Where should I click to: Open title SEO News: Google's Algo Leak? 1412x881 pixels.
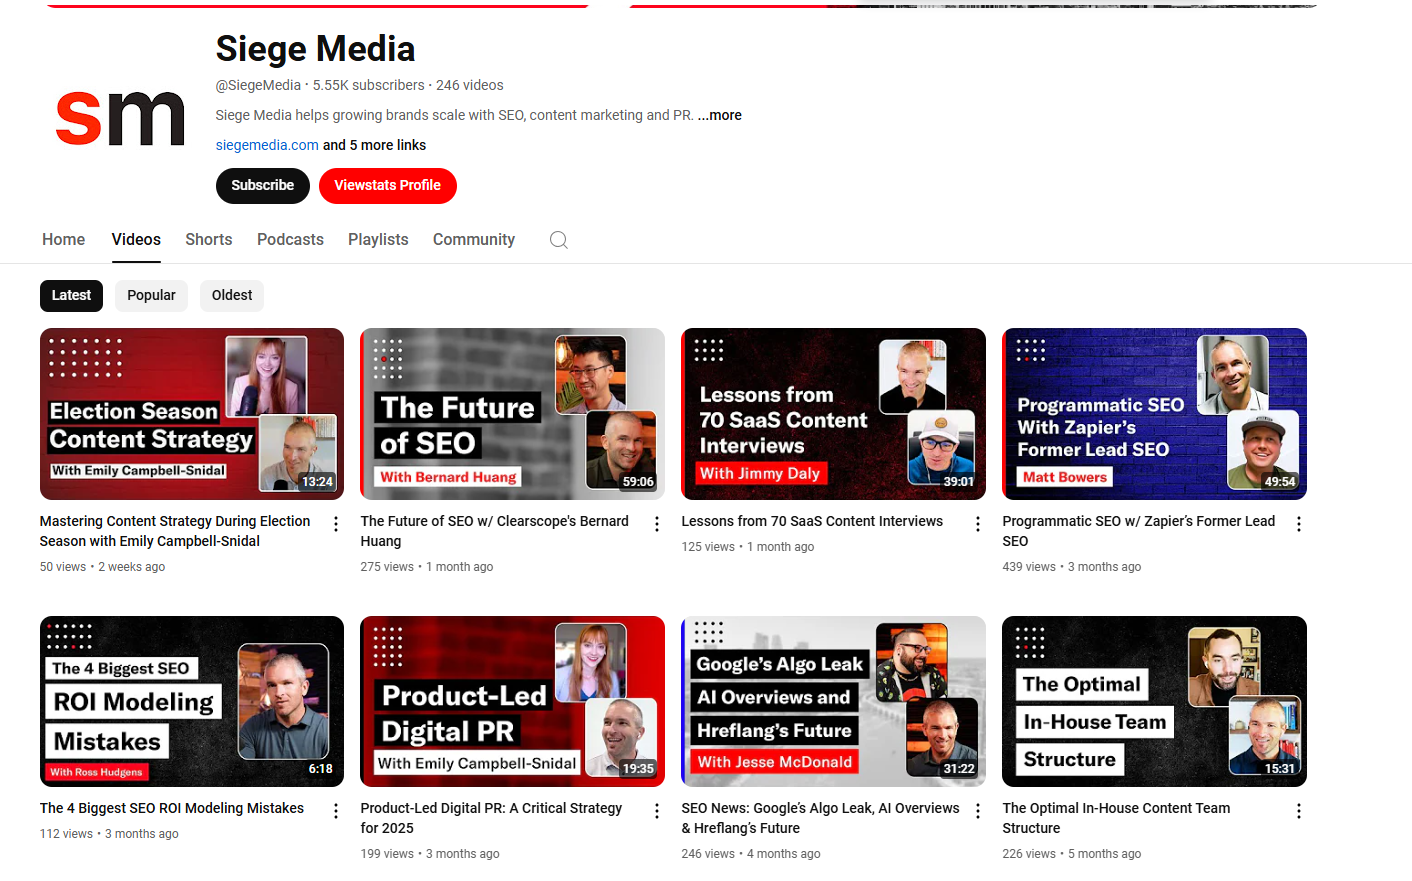820,818
